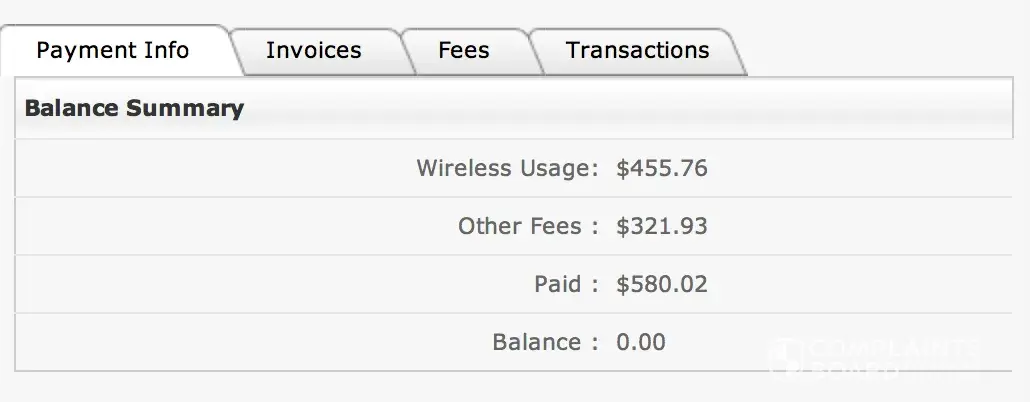Image resolution: width=1030 pixels, height=402 pixels.
Task: Click the colon after the Paid label
Action: (x=594, y=285)
